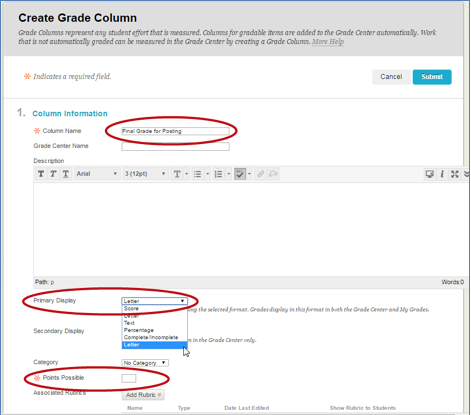The height and width of the screenshot is (415, 471).
Task: Select Percentage in Primary Display list
Action: point(139,330)
